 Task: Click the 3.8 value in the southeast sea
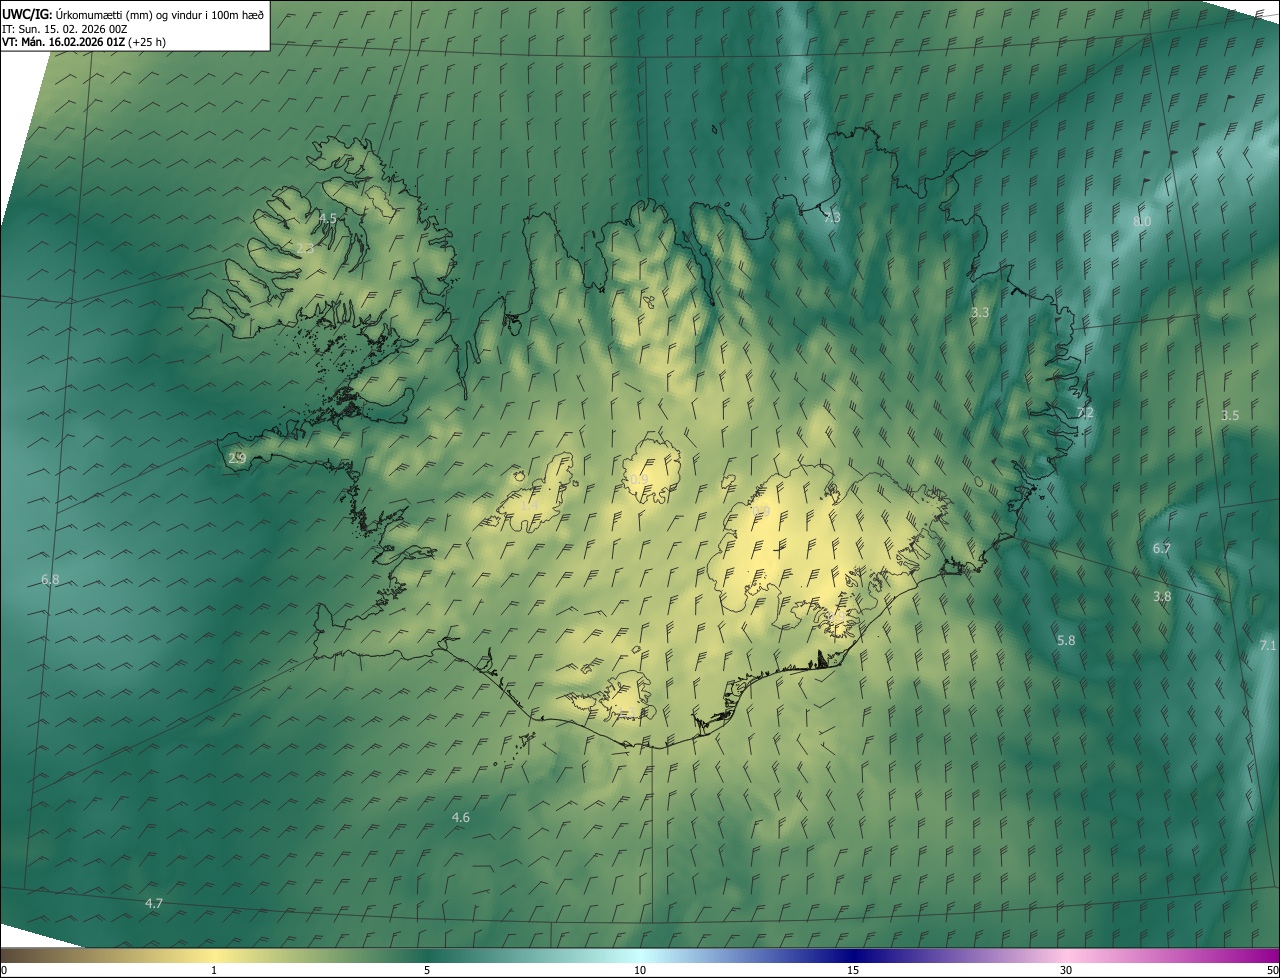click(1162, 596)
